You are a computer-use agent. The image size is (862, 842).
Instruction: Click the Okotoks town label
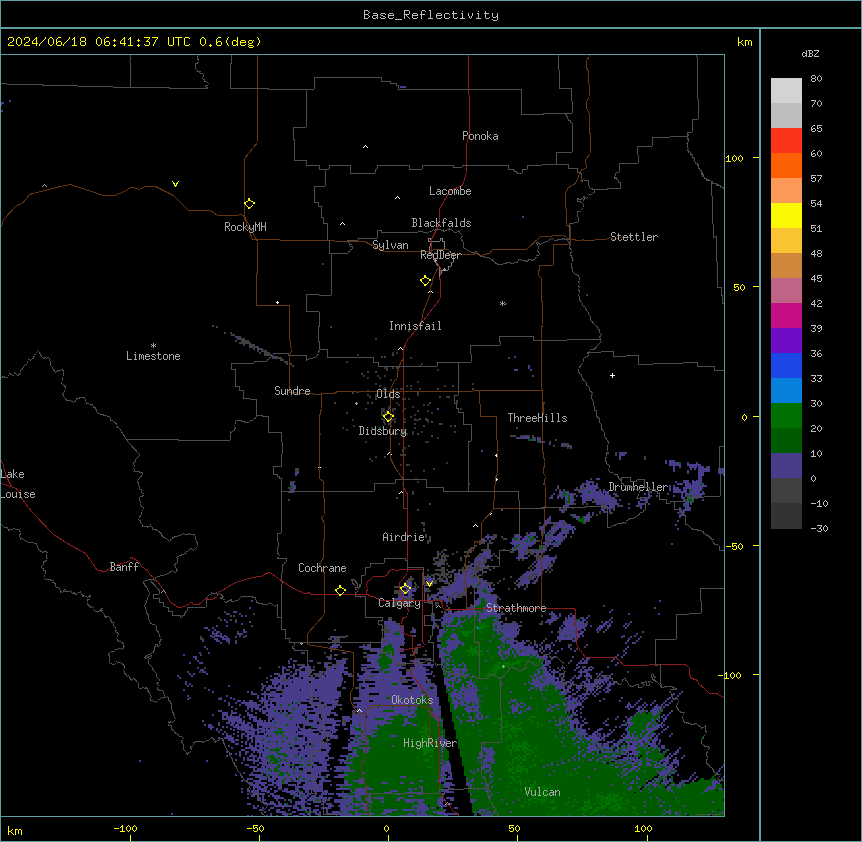click(x=412, y=700)
